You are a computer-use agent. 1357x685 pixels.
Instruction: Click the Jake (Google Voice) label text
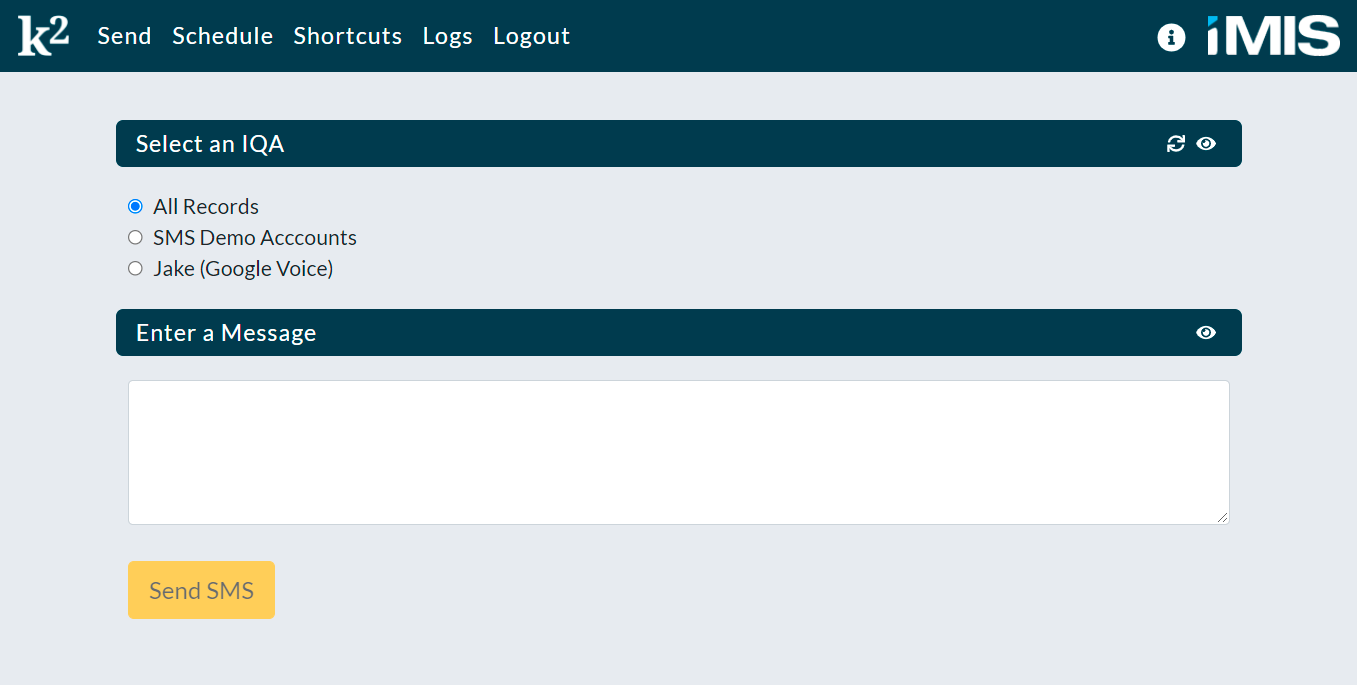[x=243, y=269]
